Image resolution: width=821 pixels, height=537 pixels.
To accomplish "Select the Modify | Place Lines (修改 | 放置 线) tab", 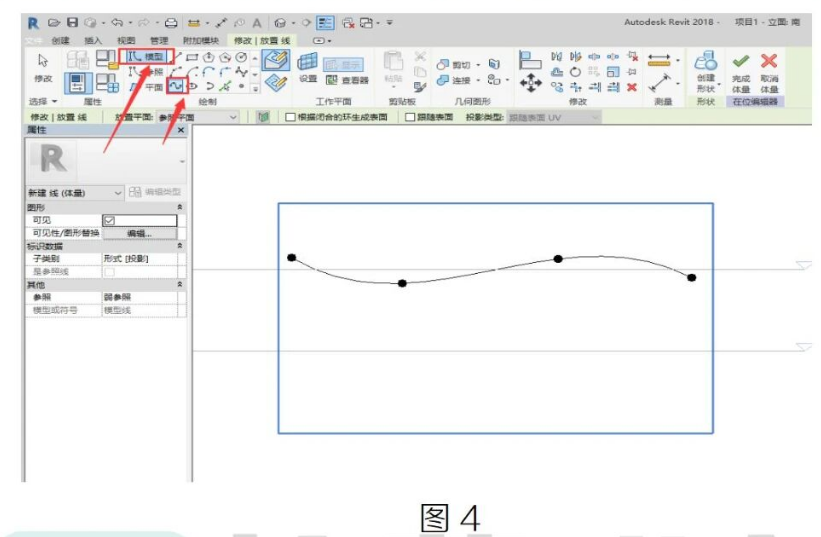I will 262,40.
